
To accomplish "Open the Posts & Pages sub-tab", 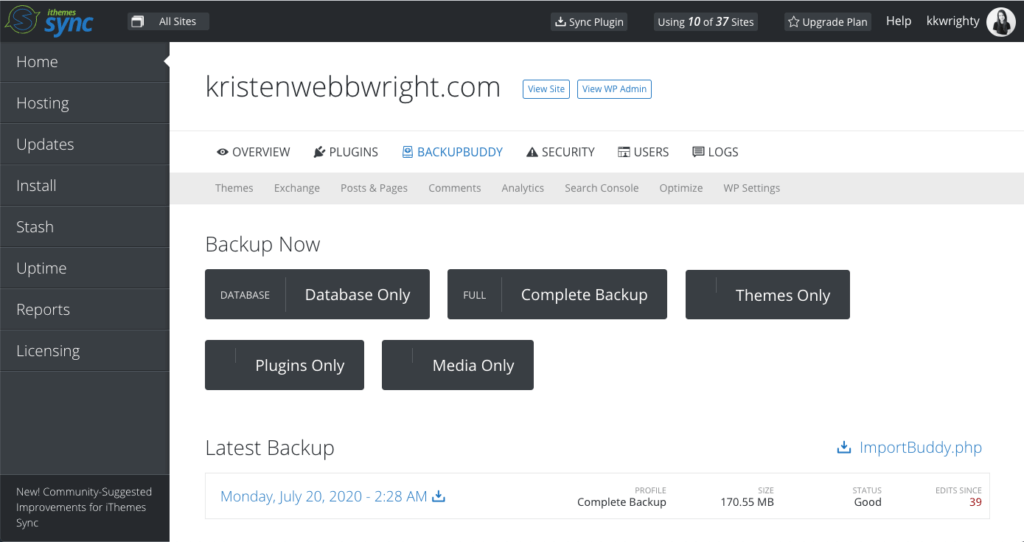I will tap(374, 188).
